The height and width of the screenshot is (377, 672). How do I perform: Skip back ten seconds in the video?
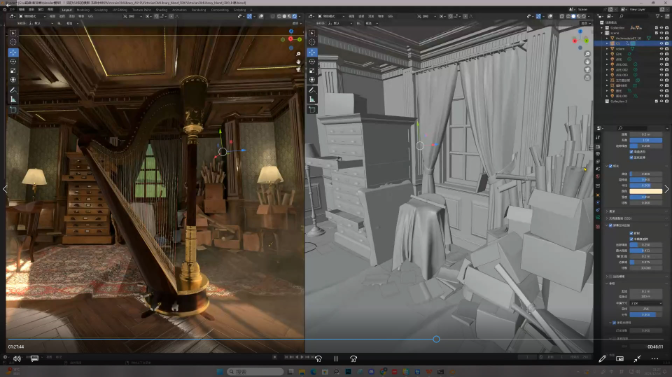point(318,359)
